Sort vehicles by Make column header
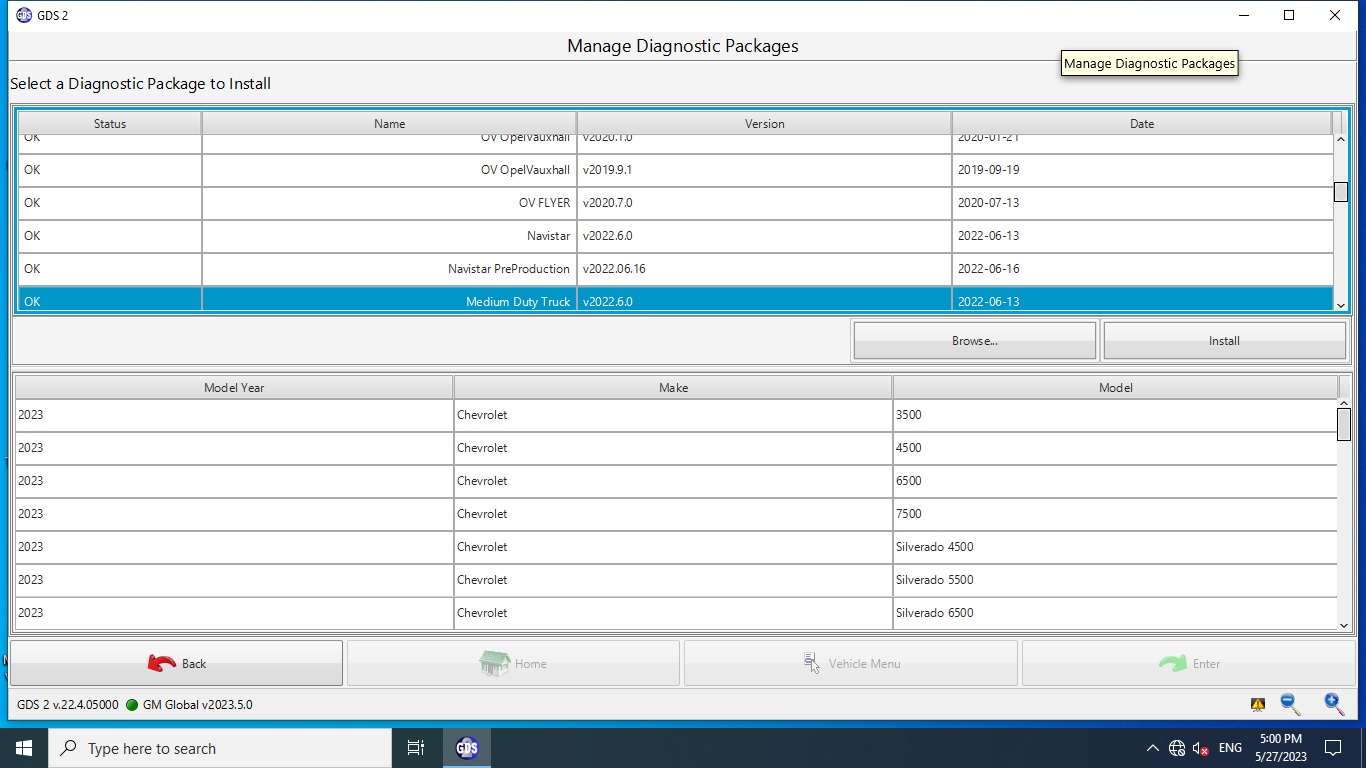1366x768 pixels. point(673,387)
